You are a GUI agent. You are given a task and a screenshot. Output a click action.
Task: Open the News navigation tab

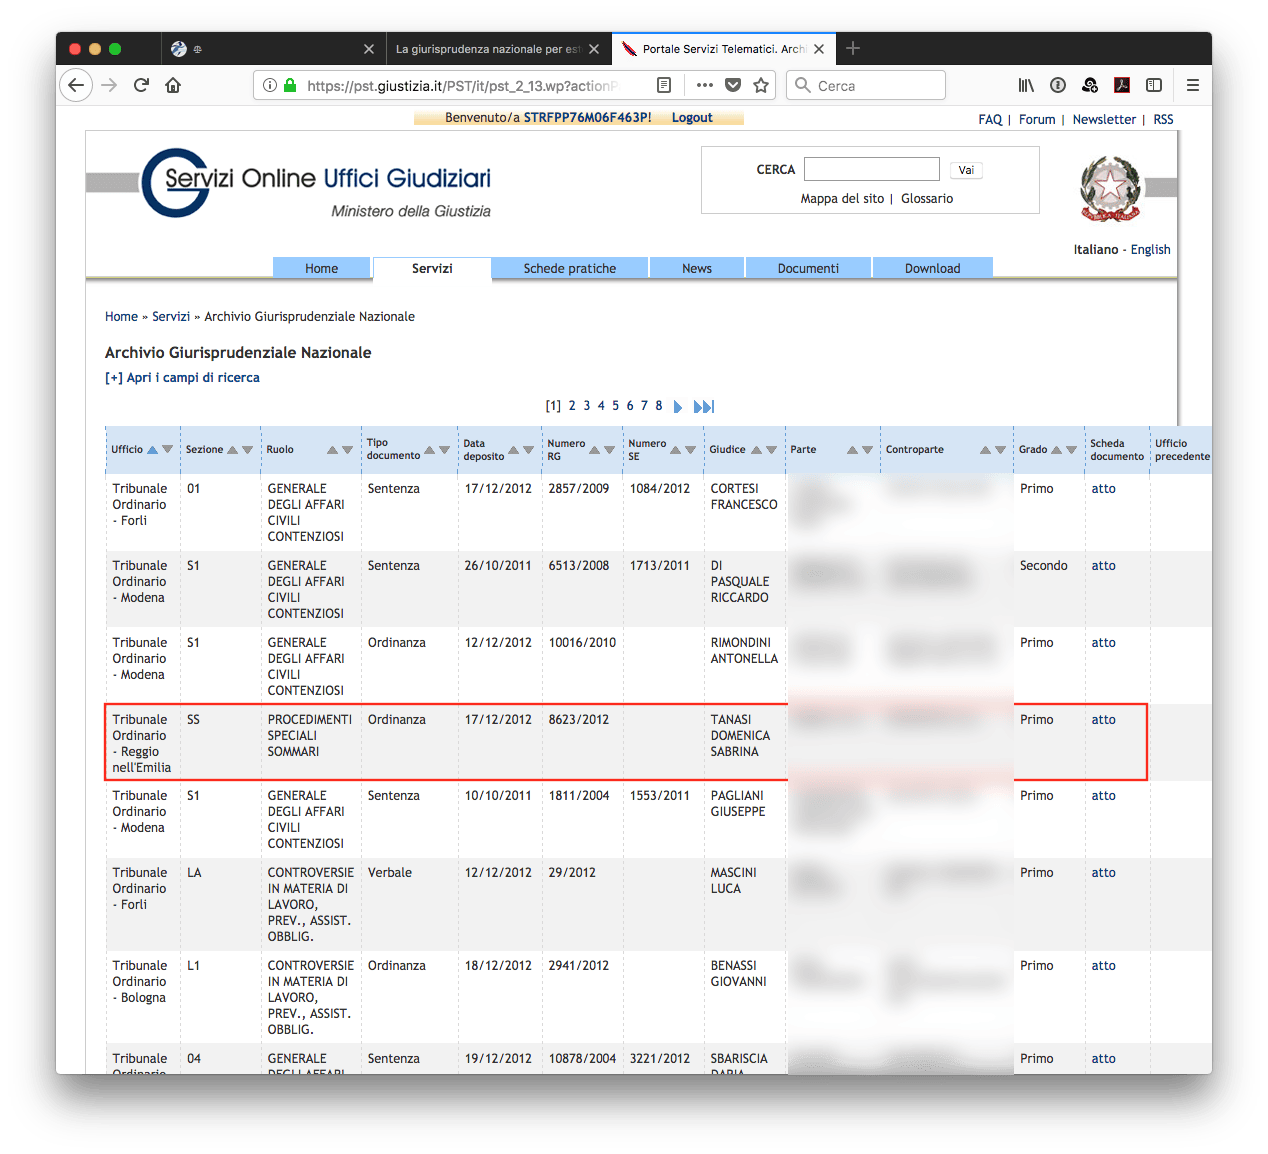697,268
